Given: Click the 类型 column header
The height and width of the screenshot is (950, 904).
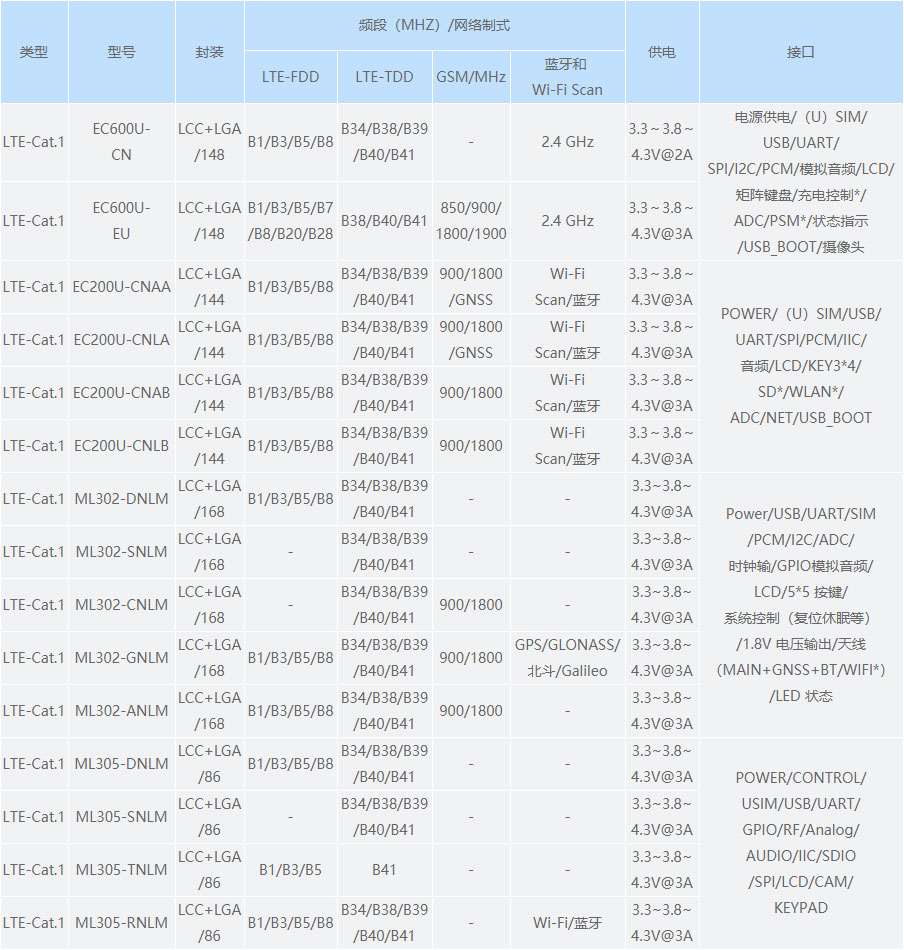Looking at the screenshot, I should (34, 52).
